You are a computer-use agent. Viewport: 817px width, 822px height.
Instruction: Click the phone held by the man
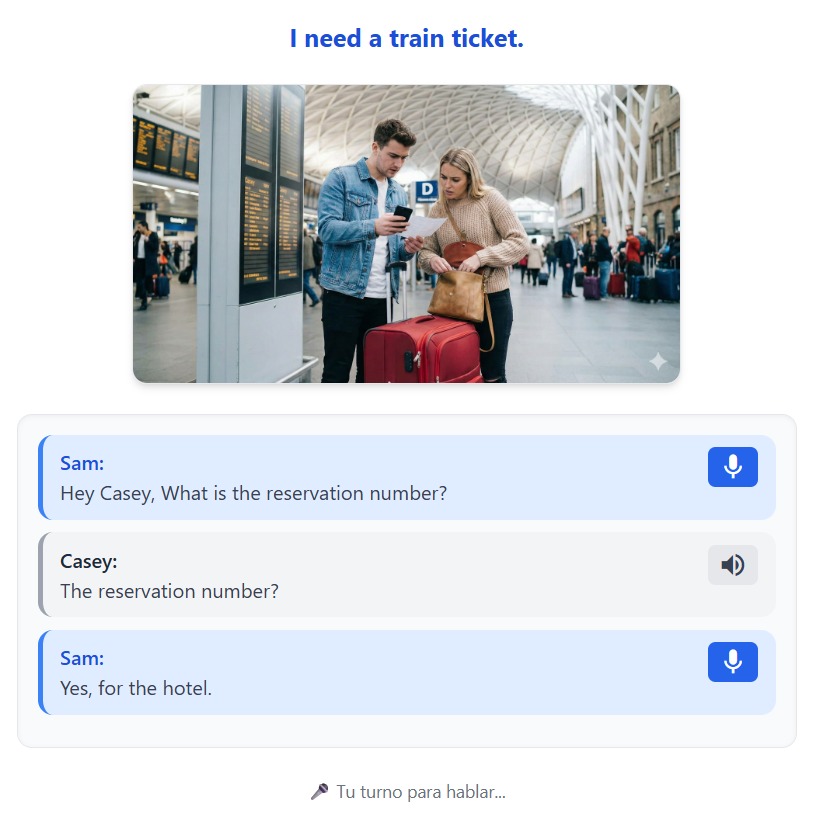(x=403, y=215)
